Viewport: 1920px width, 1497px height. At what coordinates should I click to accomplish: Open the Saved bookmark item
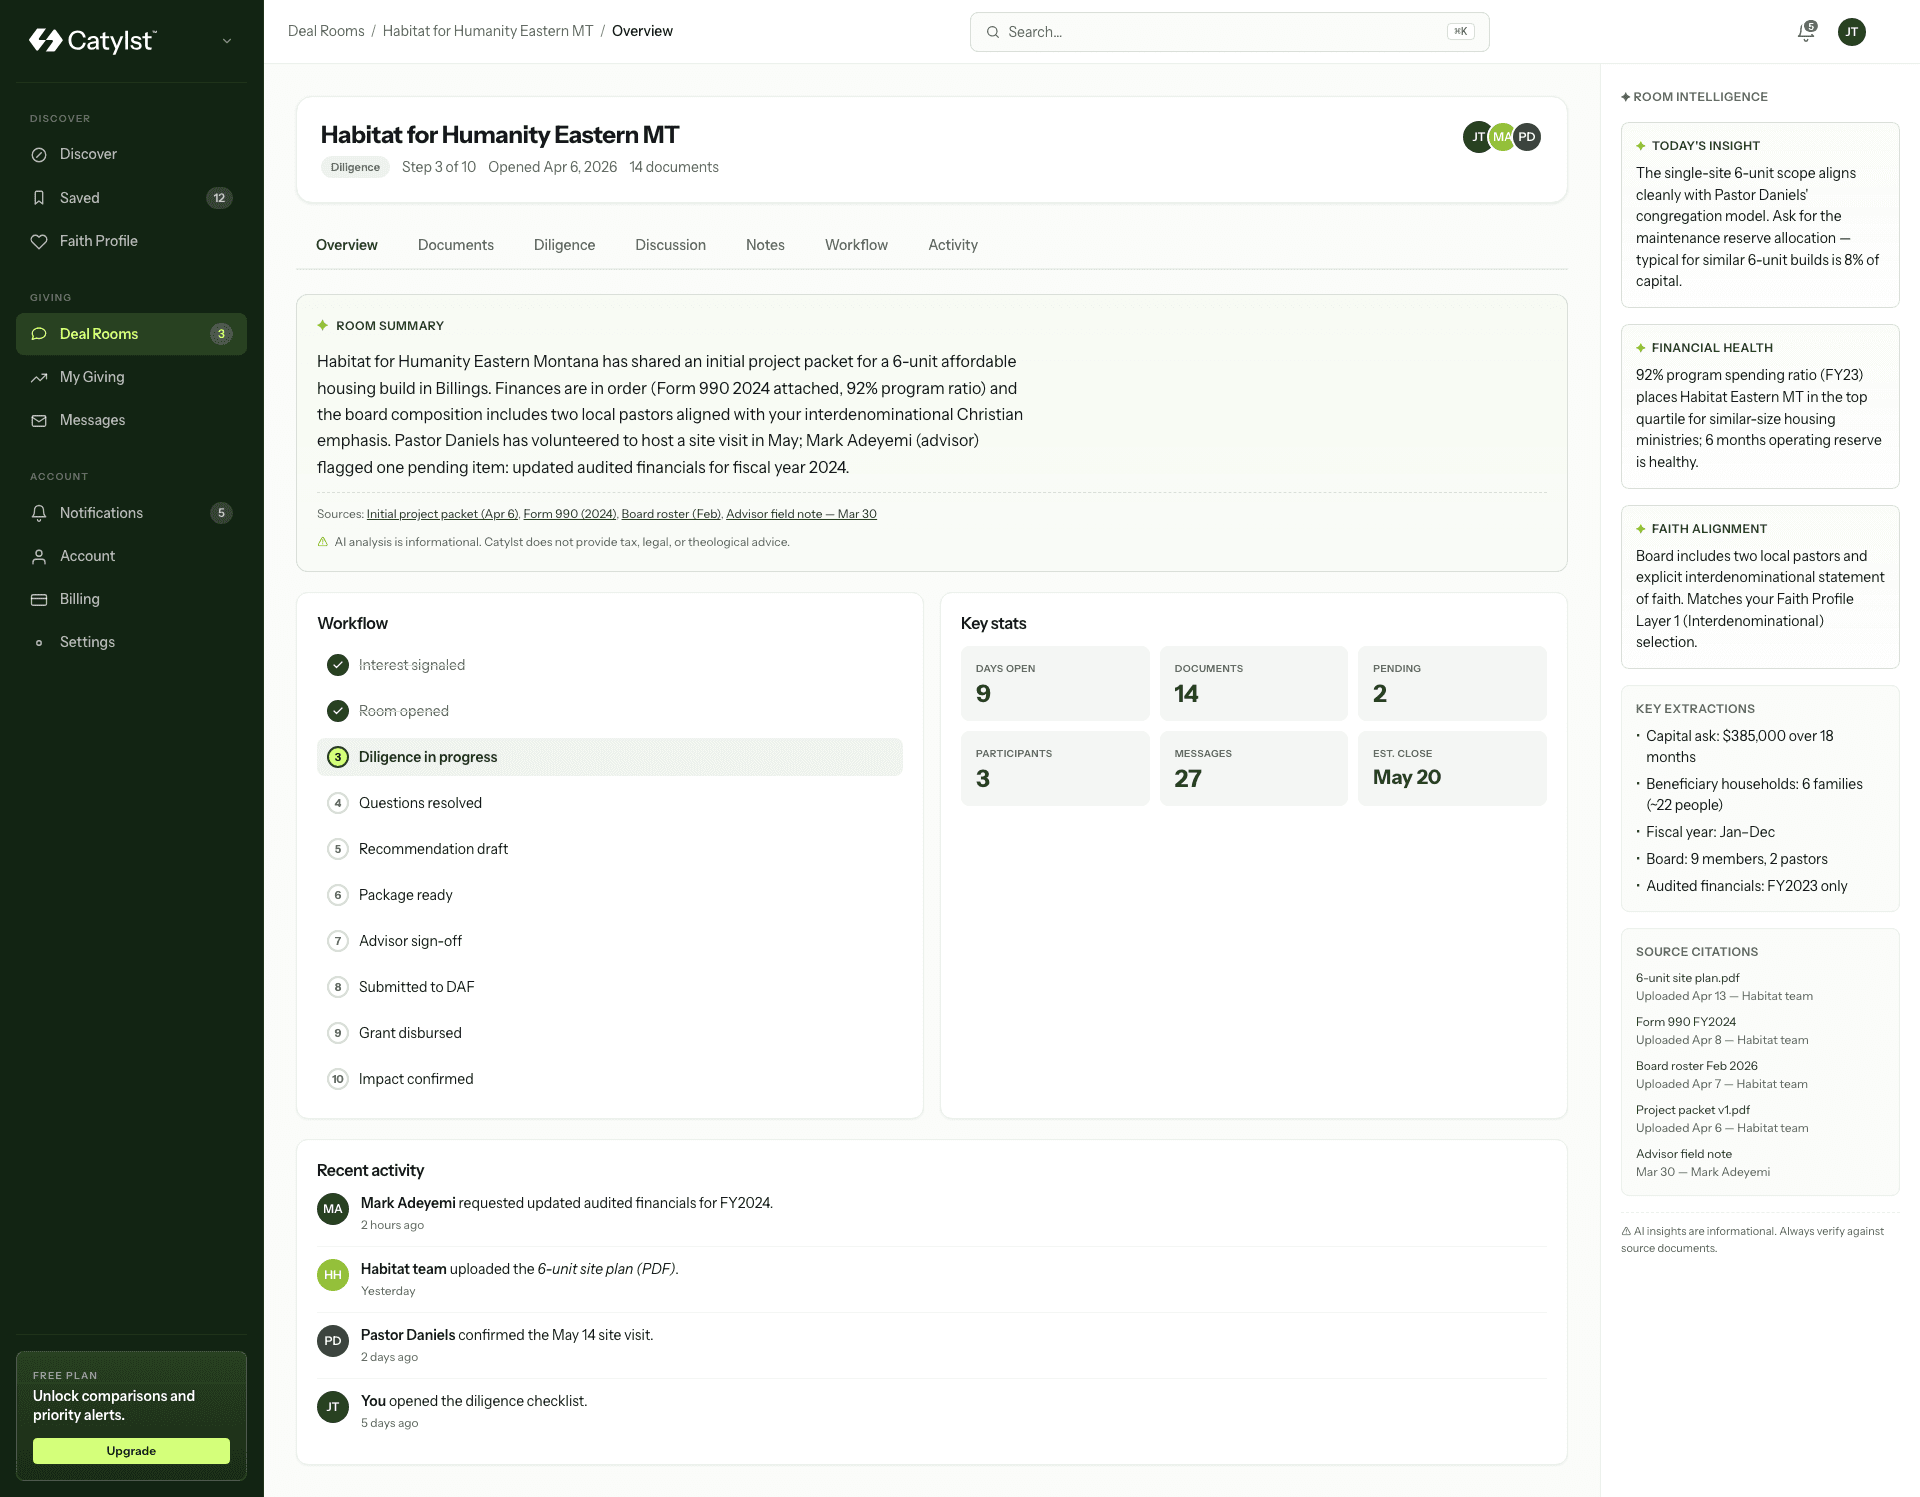click(x=131, y=198)
